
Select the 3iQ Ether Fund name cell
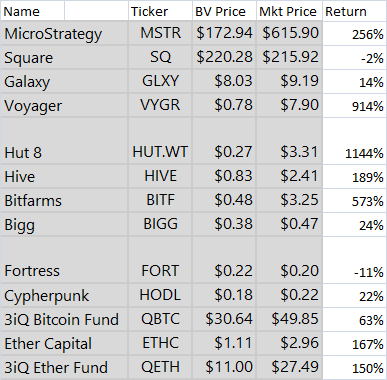click(64, 367)
